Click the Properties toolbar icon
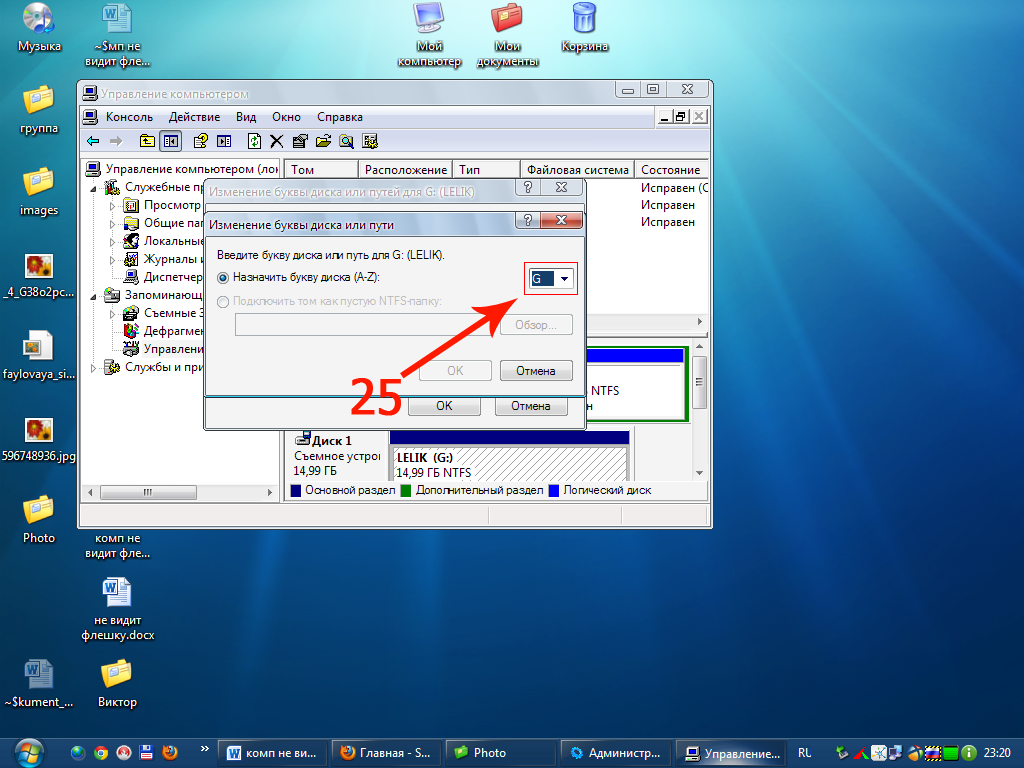The height and width of the screenshot is (768, 1024). [x=300, y=141]
